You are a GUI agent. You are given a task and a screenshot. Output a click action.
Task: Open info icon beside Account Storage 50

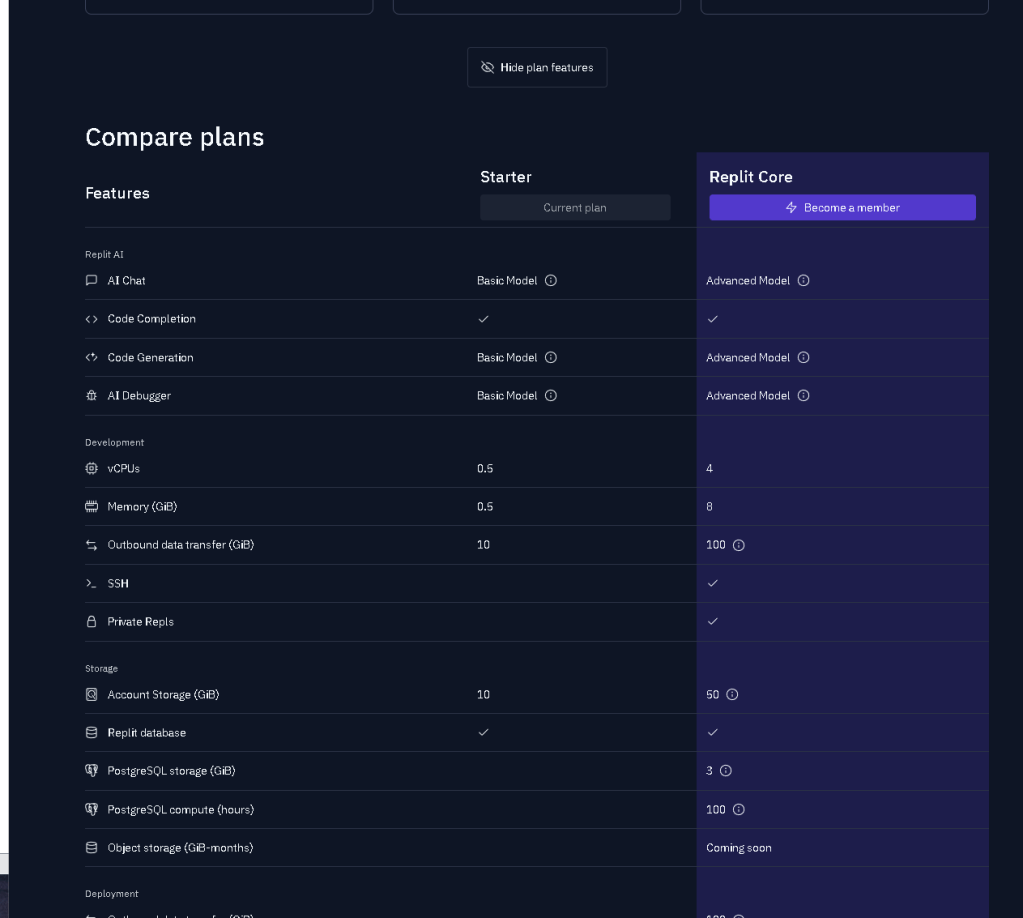click(732, 694)
